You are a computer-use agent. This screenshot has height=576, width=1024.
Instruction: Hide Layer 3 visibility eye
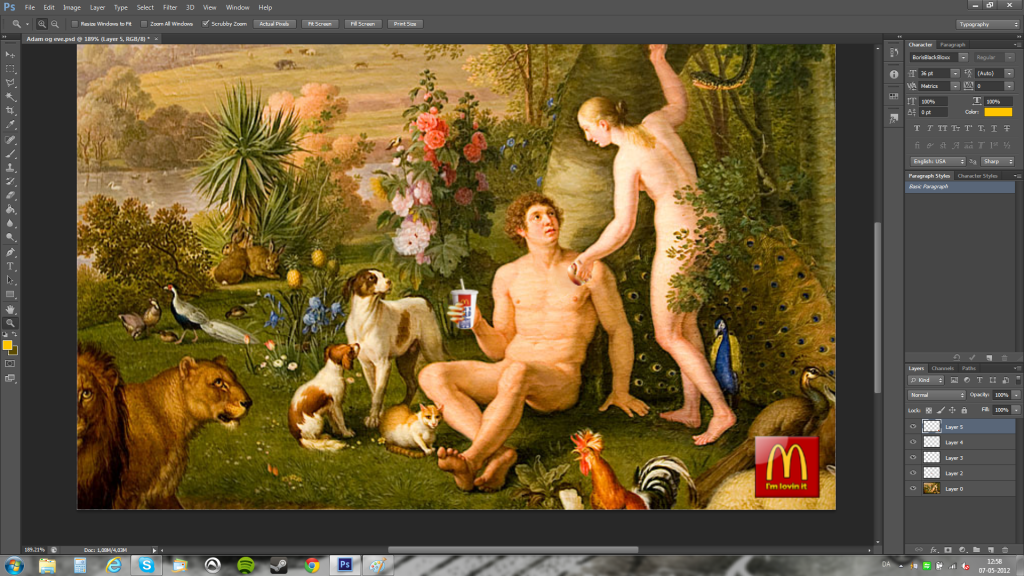pos(913,458)
